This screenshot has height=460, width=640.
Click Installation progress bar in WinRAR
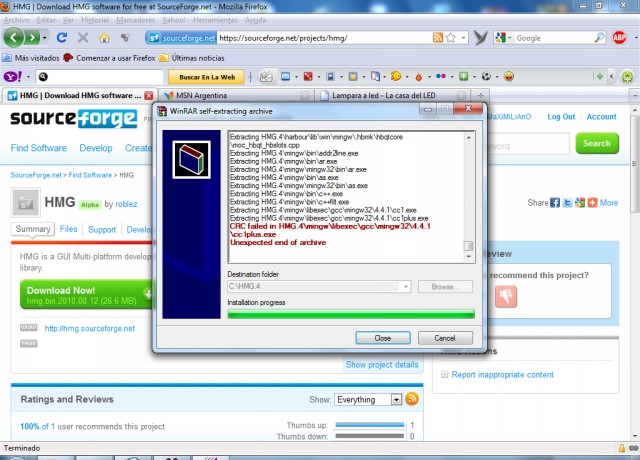tap(351, 314)
